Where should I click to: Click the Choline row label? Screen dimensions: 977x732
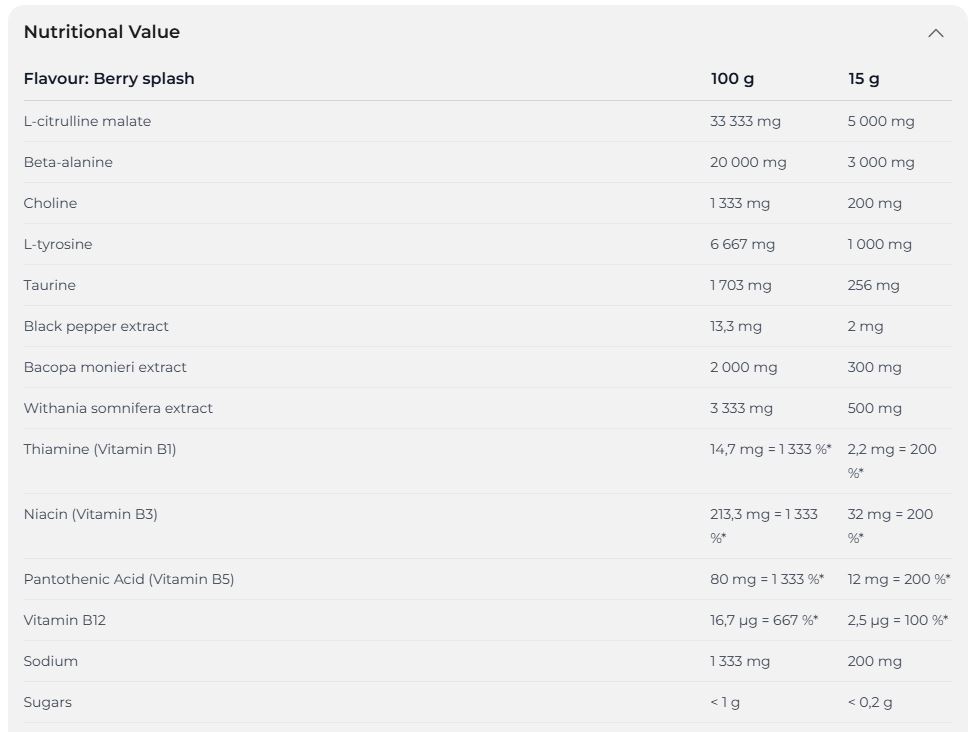(50, 203)
